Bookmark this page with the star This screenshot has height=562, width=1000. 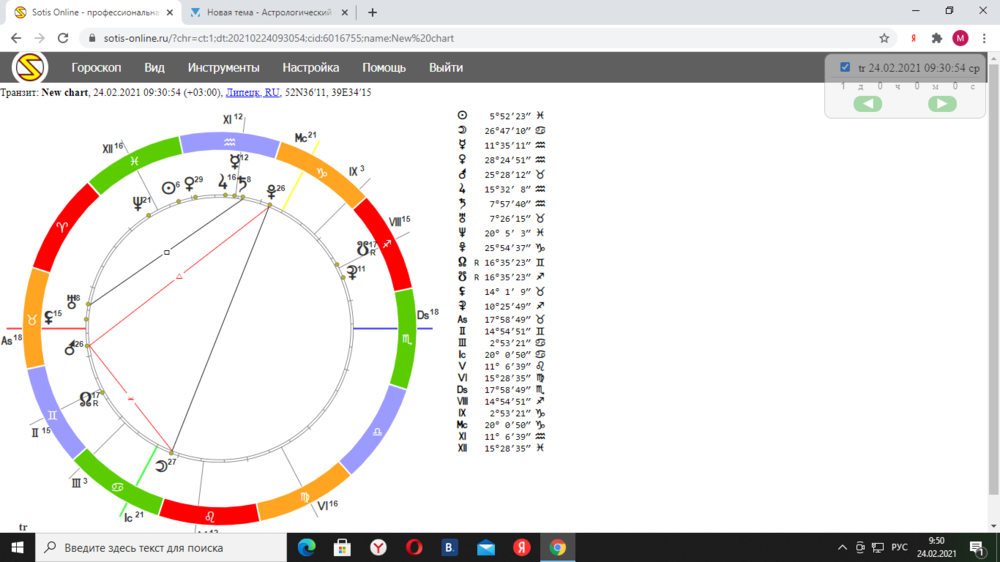click(x=884, y=38)
